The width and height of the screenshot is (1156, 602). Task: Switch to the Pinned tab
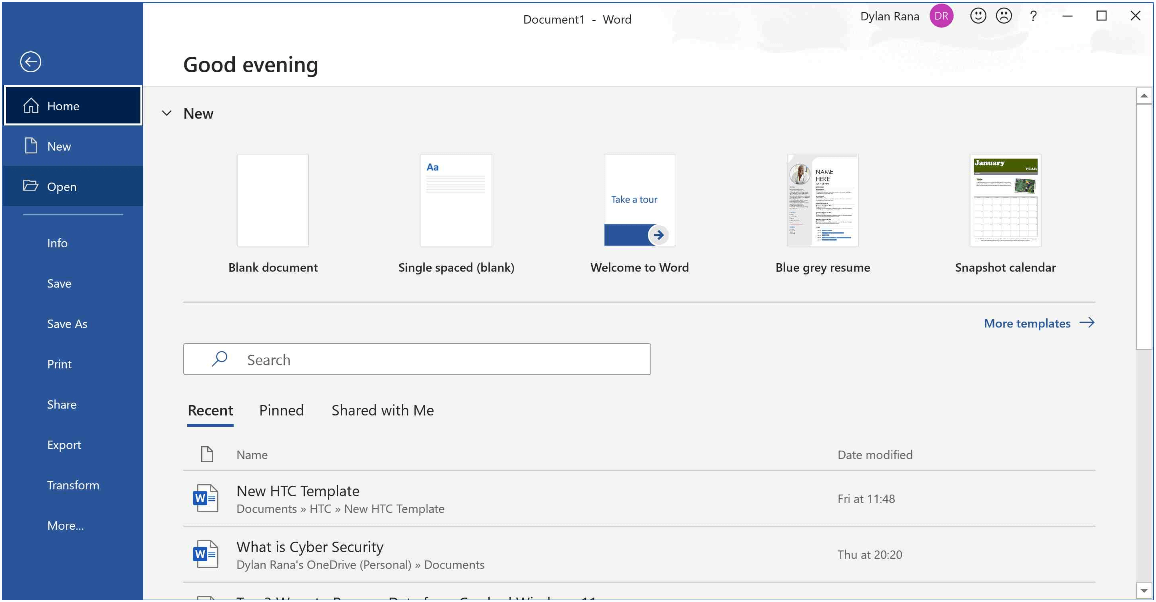point(281,410)
